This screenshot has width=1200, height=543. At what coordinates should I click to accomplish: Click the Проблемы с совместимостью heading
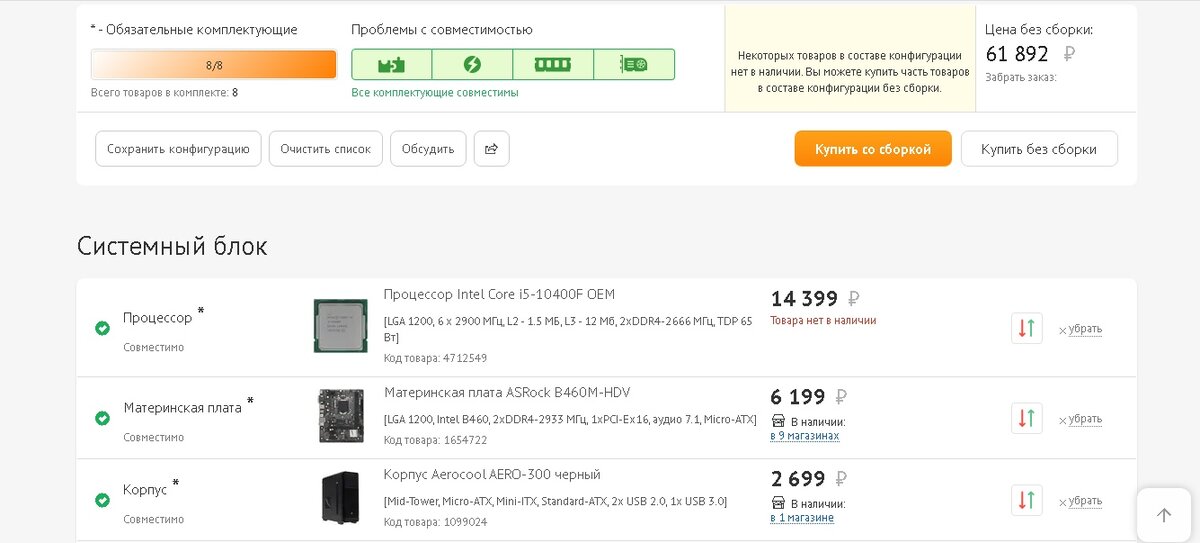click(442, 30)
